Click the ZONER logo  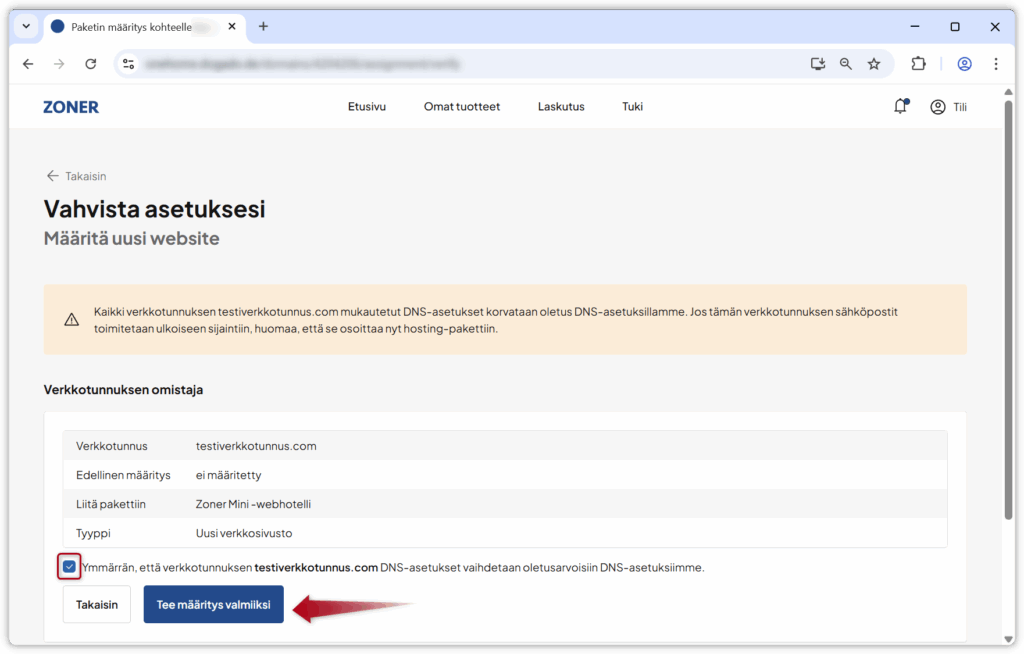coord(71,107)
